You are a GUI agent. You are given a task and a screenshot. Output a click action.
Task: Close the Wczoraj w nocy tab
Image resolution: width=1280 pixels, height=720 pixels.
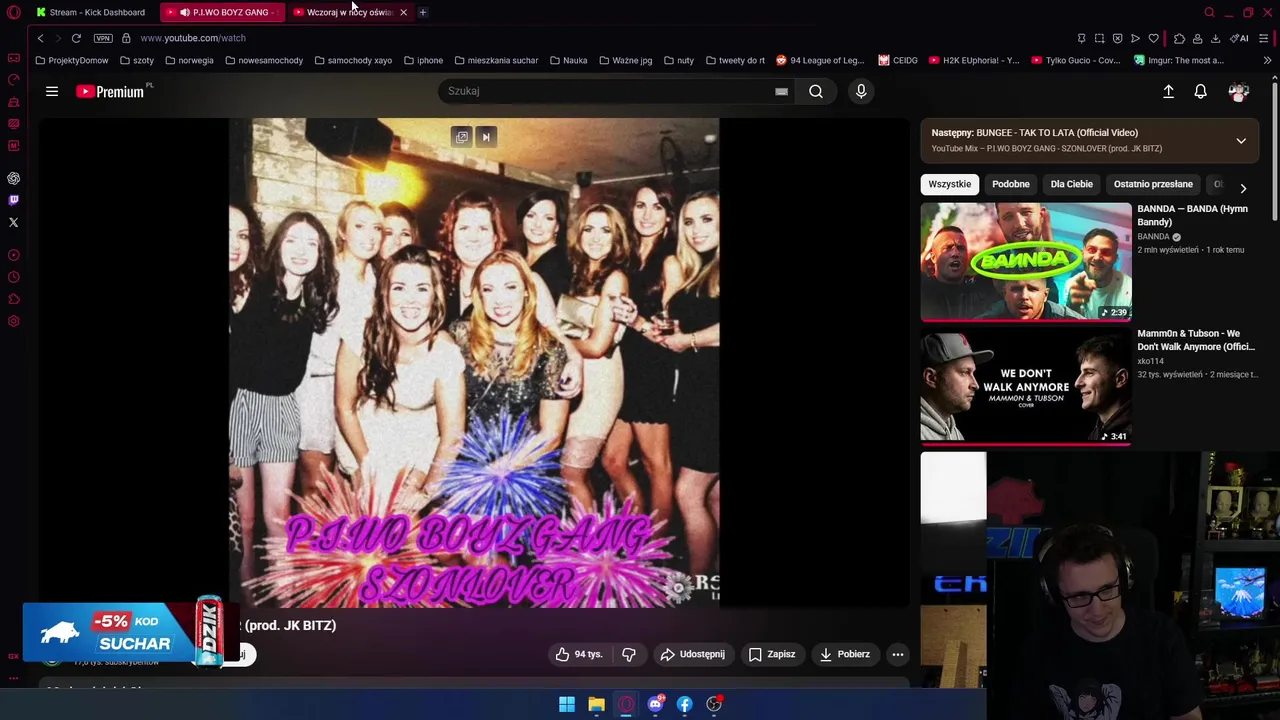pos(403,12)
